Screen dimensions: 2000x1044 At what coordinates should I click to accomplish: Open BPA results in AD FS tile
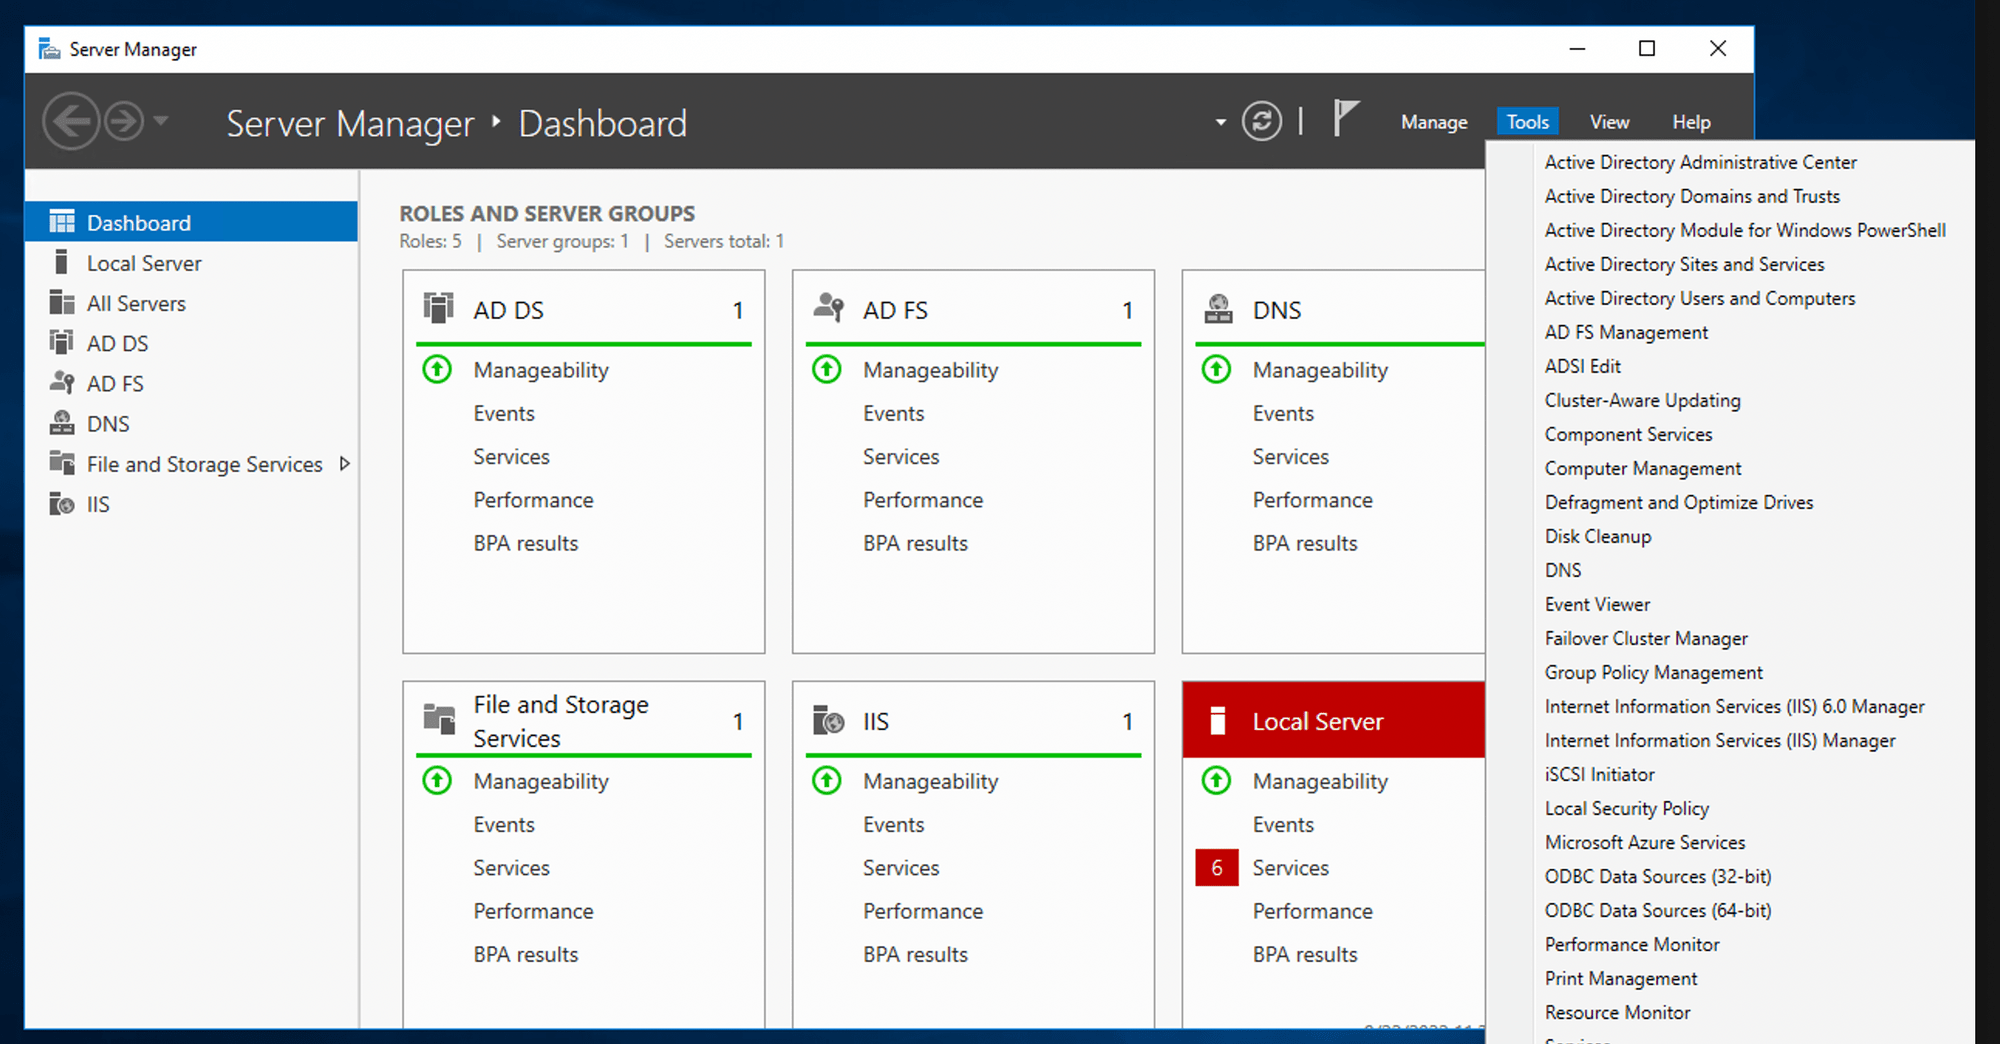(x=915, y=543)
